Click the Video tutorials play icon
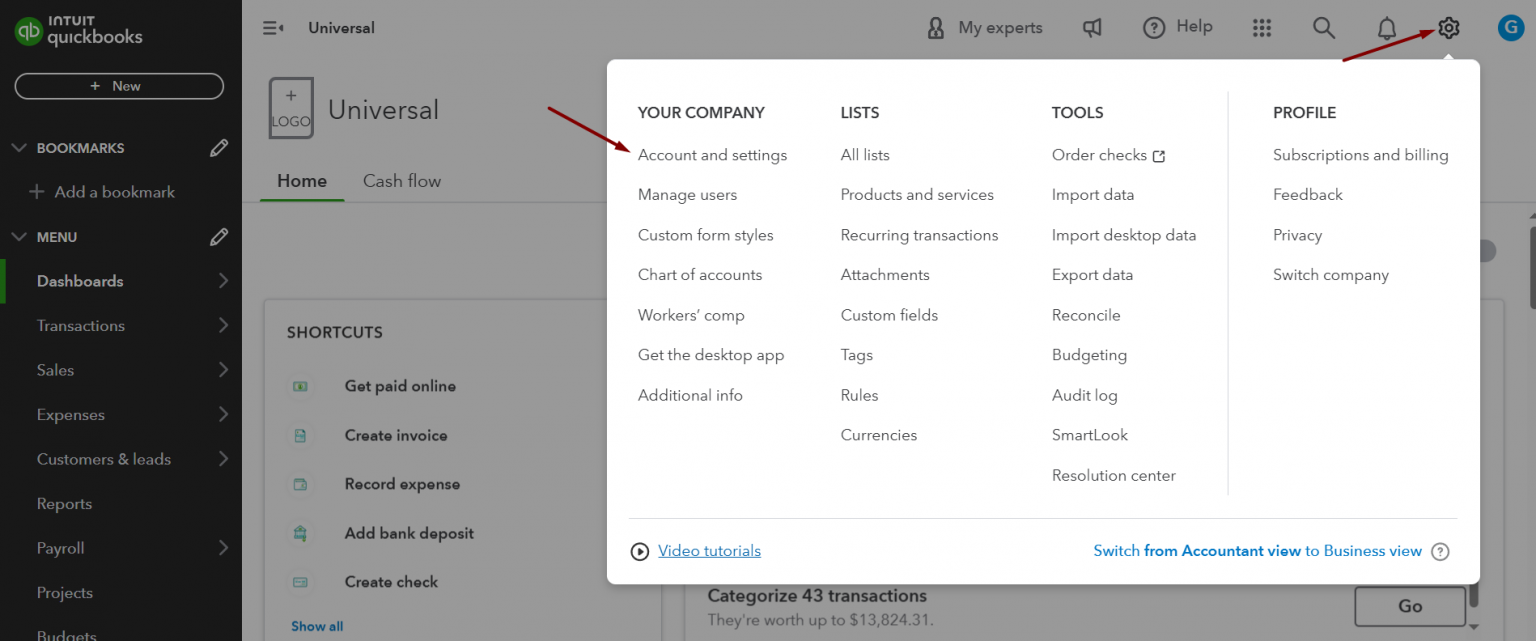 point(640,551)
